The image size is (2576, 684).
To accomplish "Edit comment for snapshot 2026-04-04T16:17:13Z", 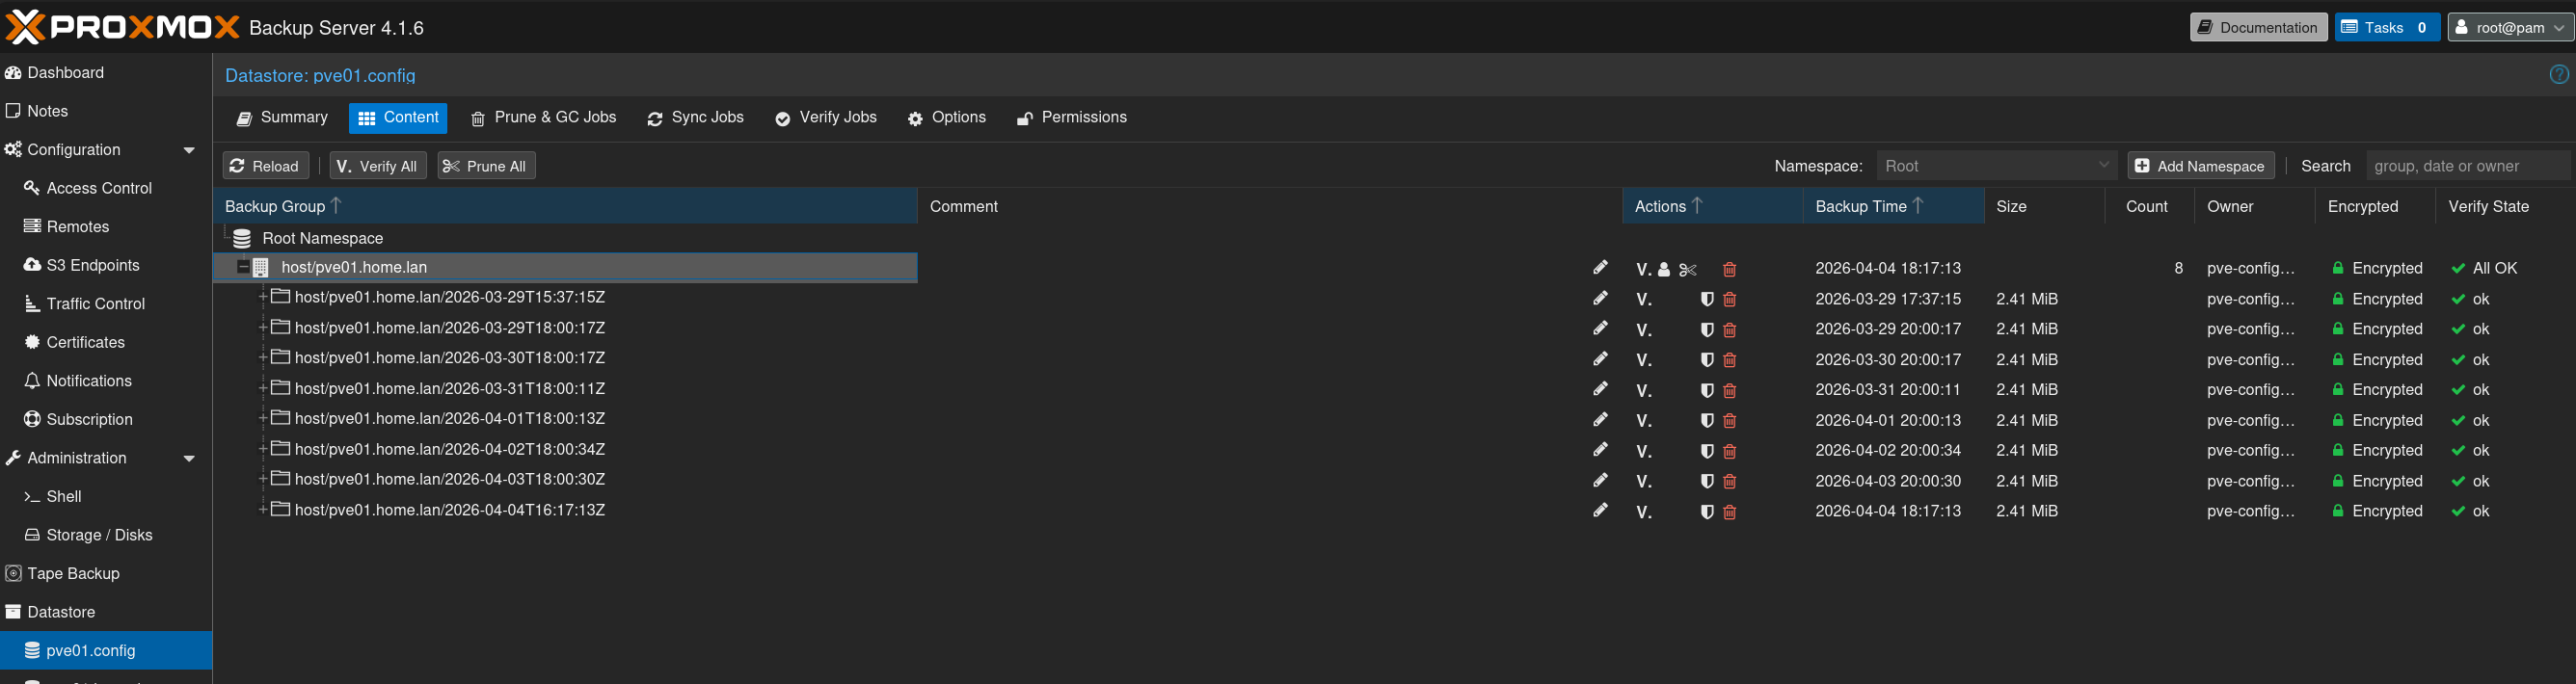I will click(x=1600, y=510).
